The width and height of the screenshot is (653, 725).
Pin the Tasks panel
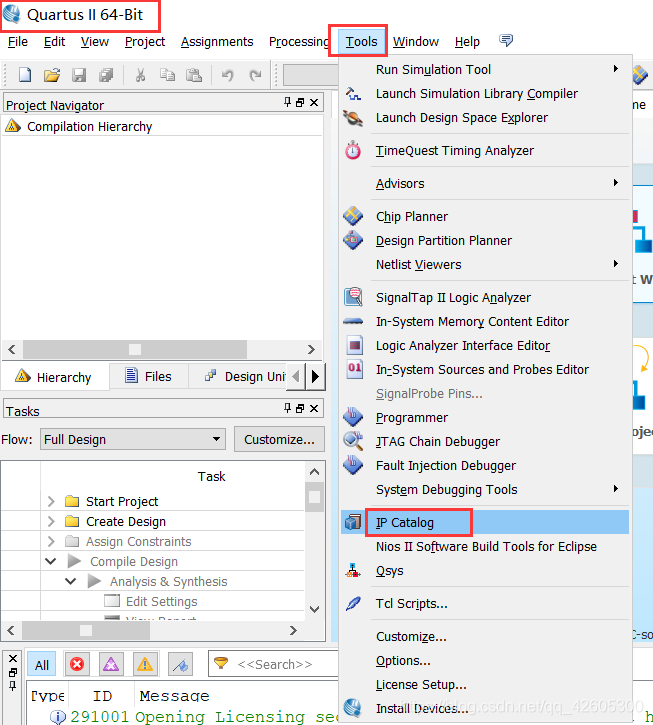(288, 408)
